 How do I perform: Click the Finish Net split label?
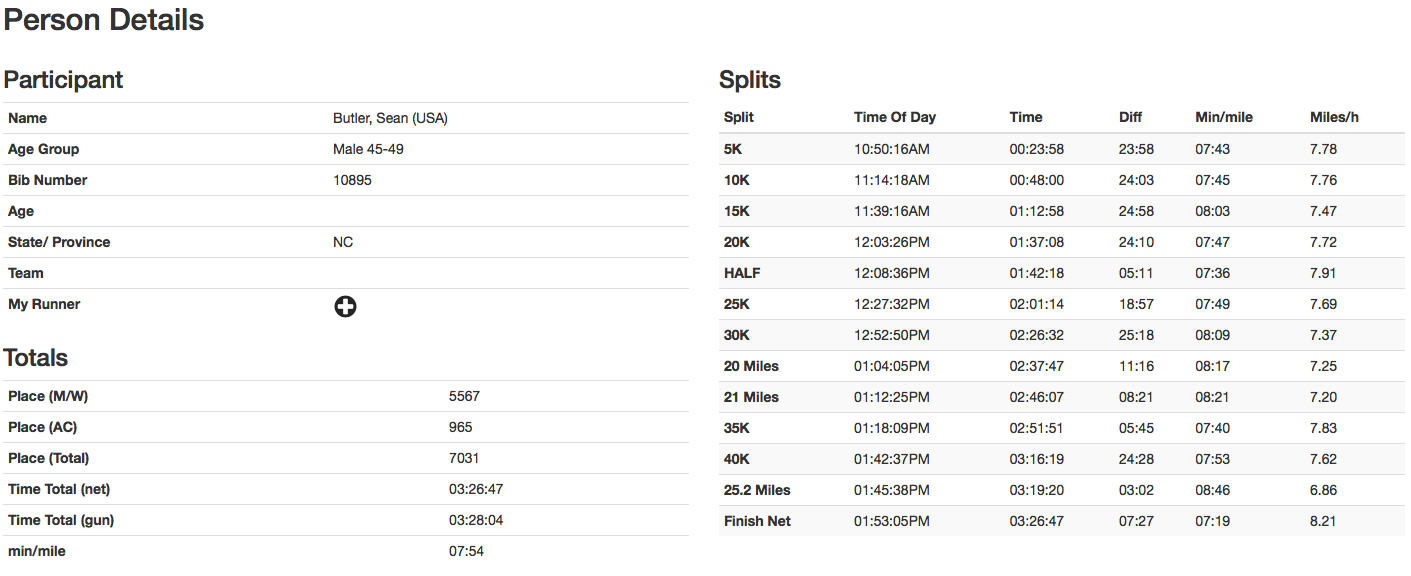(757, 521)
